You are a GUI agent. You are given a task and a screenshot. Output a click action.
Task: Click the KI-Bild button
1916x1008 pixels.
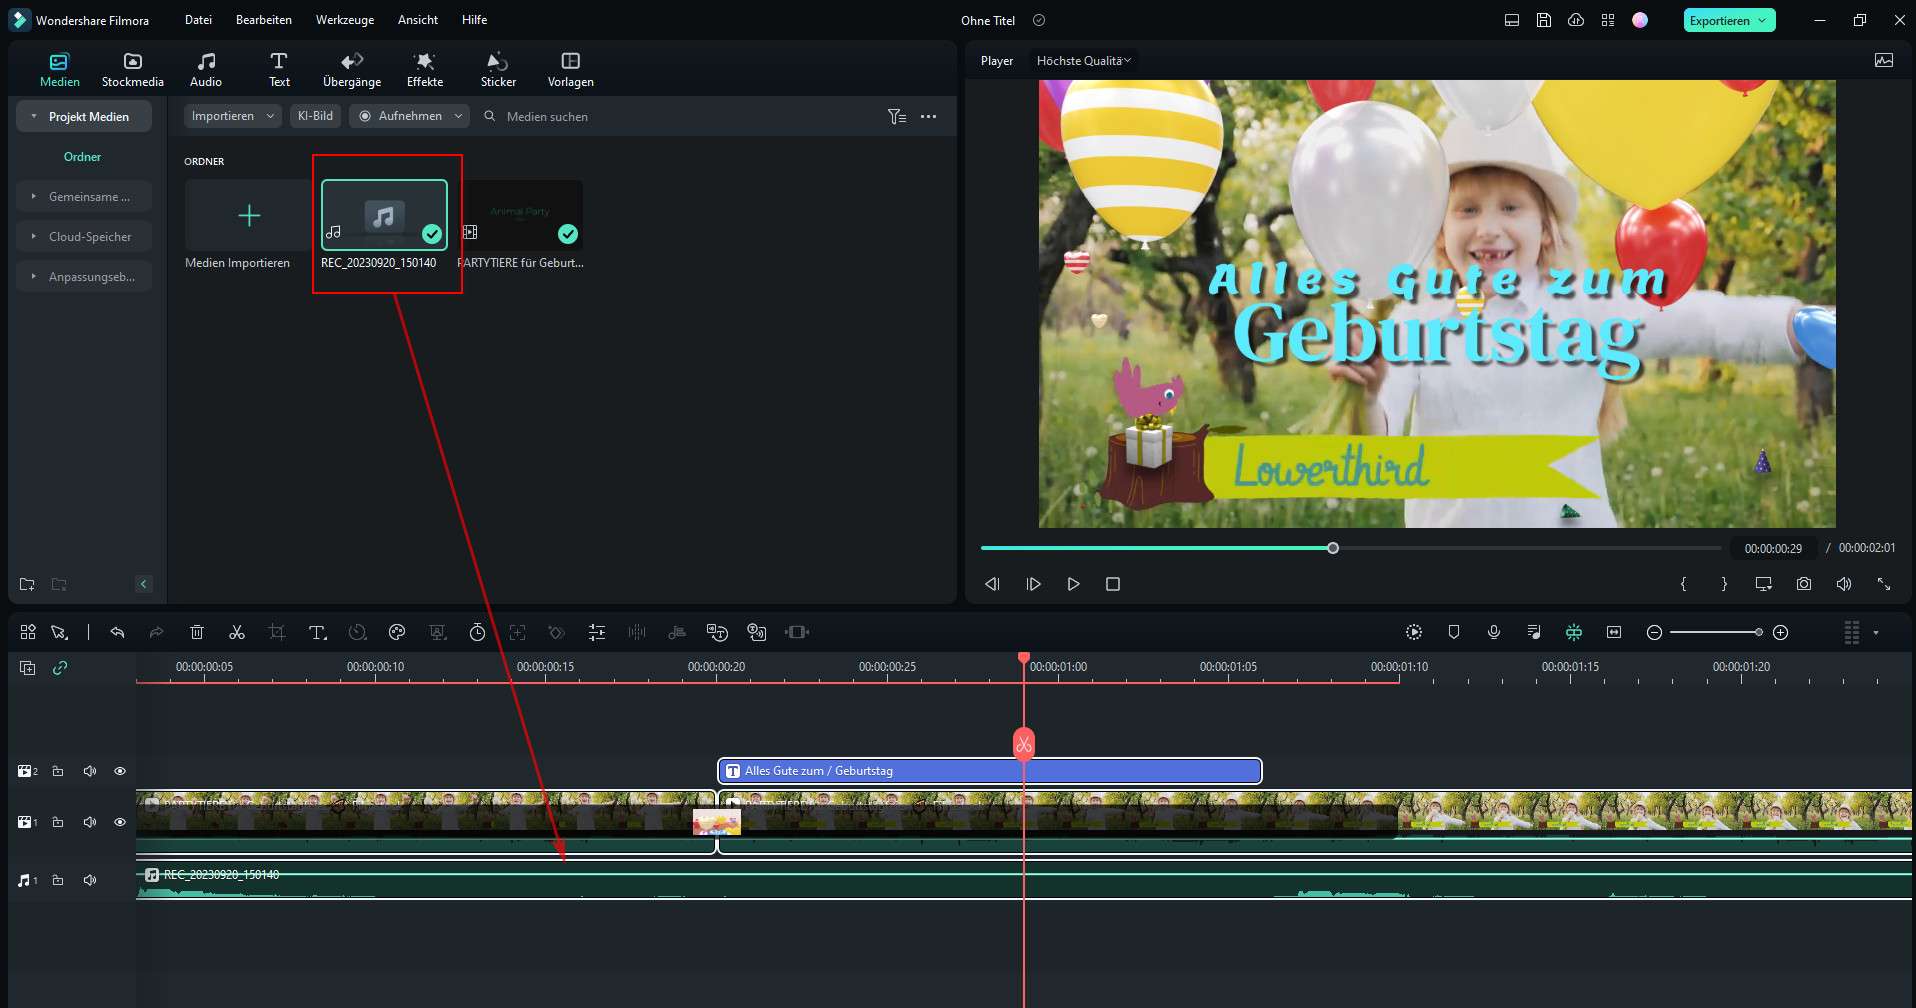coord(315,116)
